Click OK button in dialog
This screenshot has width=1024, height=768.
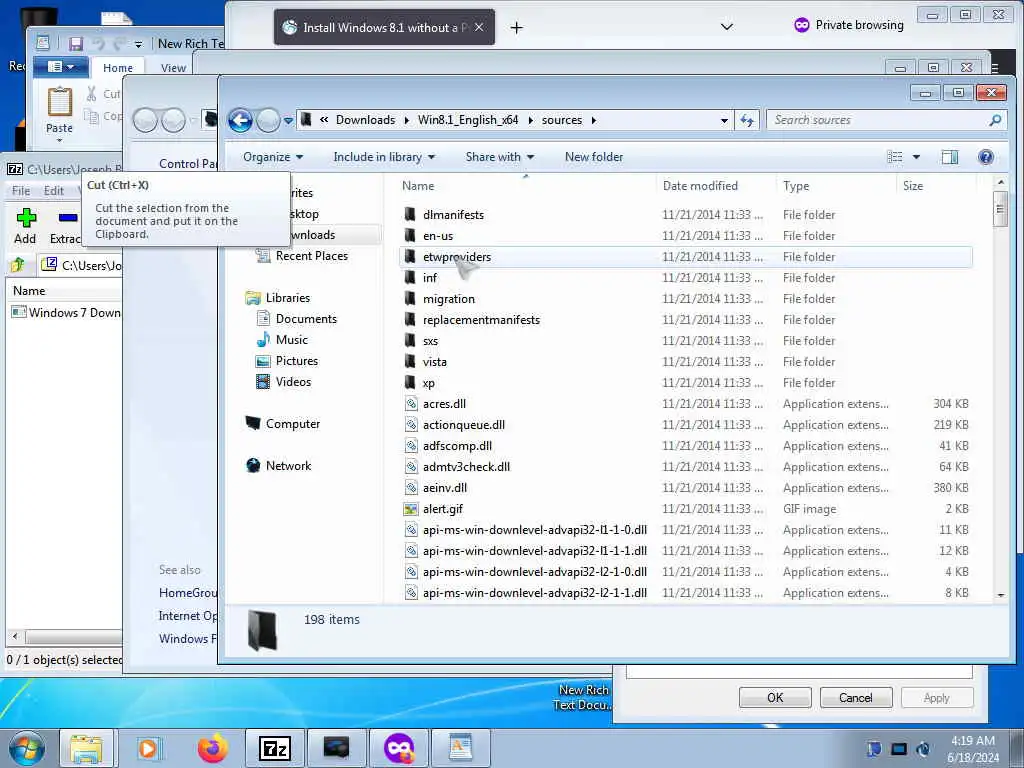(x=775, y=697)
